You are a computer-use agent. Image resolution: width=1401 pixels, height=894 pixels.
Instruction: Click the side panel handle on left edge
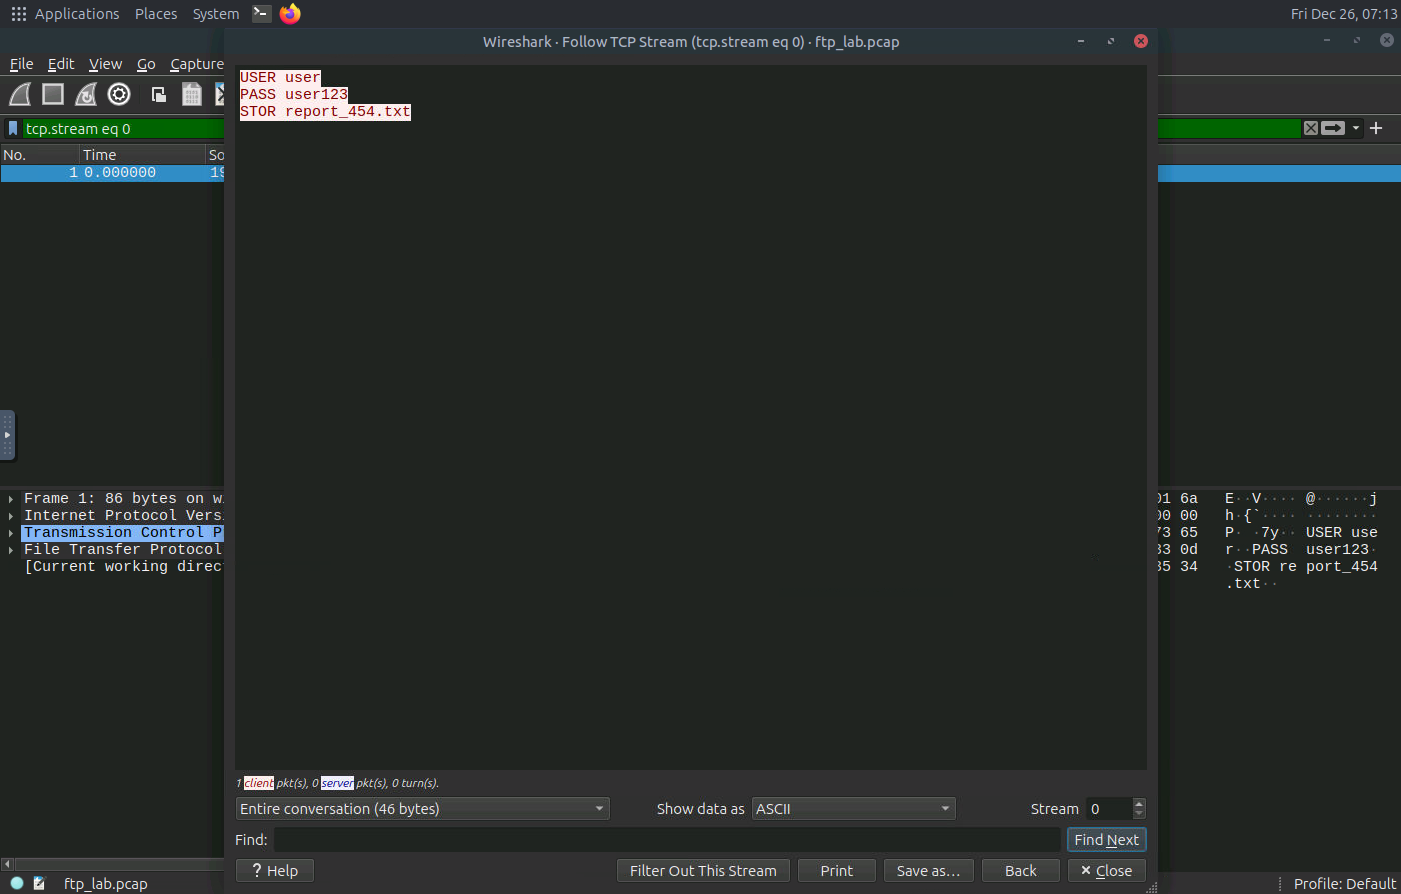click(x=7, y=435)
